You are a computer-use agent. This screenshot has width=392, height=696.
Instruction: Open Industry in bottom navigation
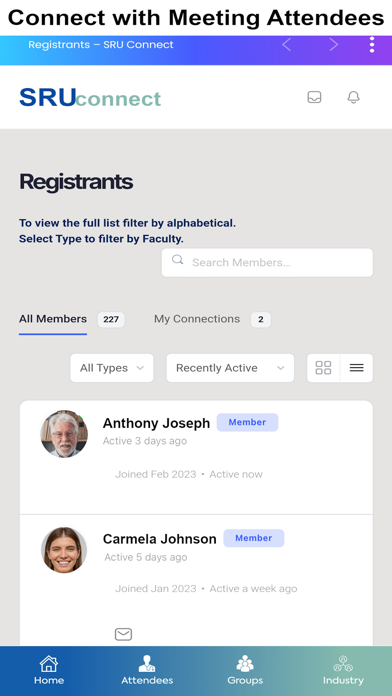click(x=343, y=670)
